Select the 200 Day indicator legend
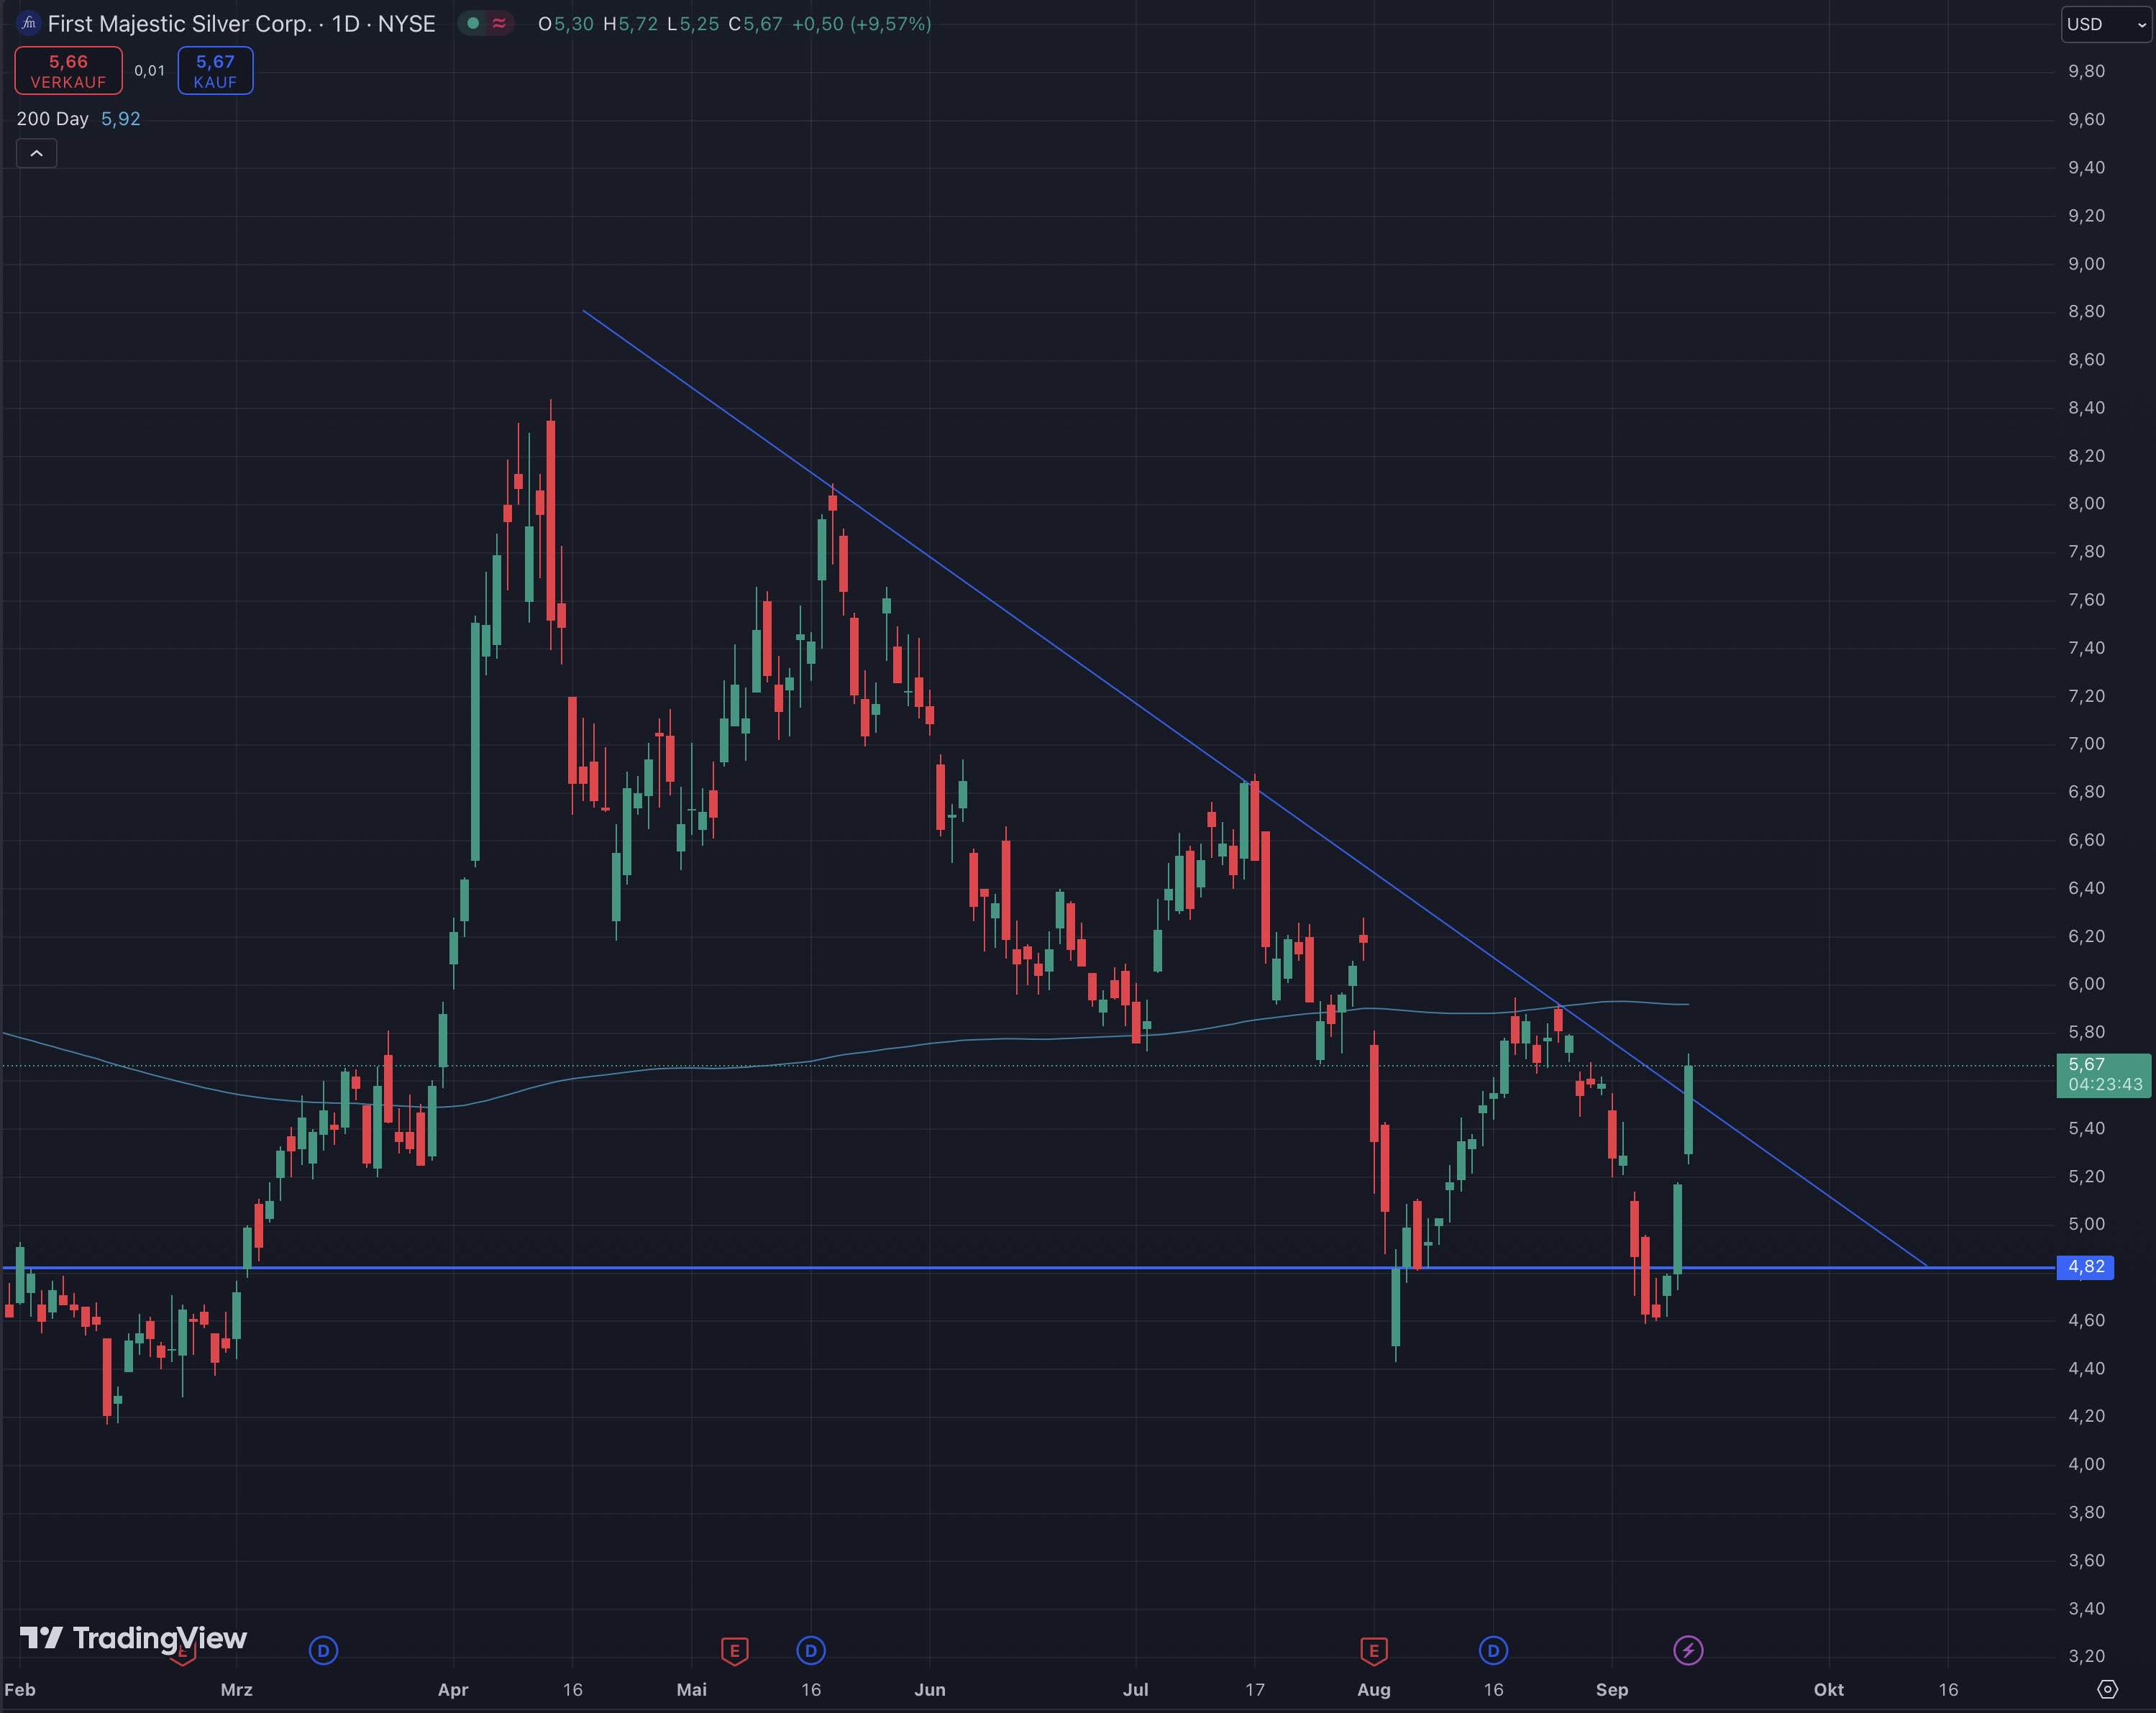This screenshot has height=1713, width=2156. (53, 119)
